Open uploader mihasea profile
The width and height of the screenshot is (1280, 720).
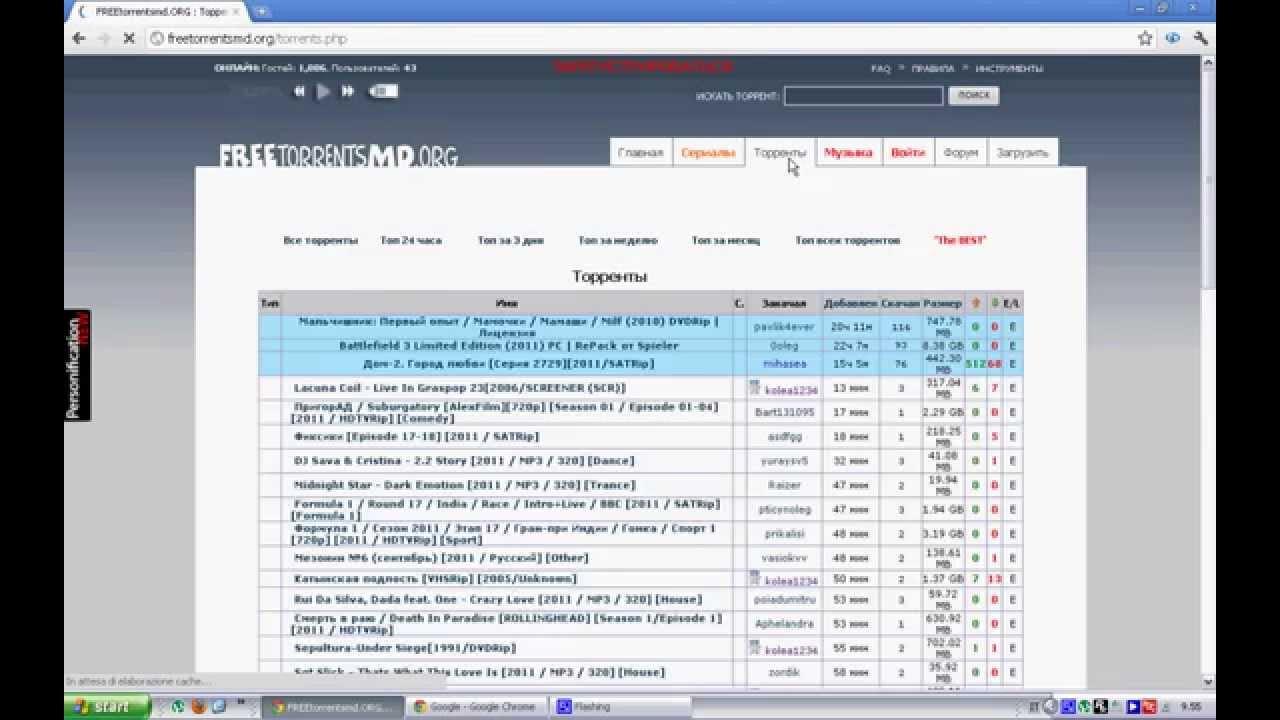tap(784, 364)
